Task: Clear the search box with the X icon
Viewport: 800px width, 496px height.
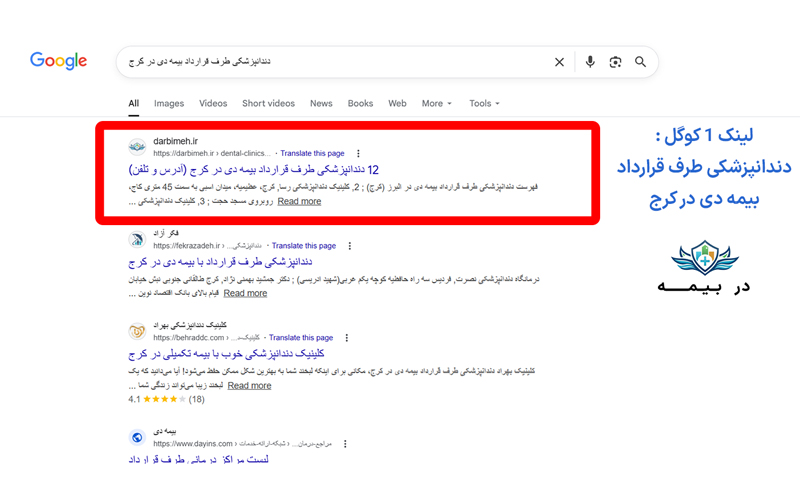Action: point(559,62)
